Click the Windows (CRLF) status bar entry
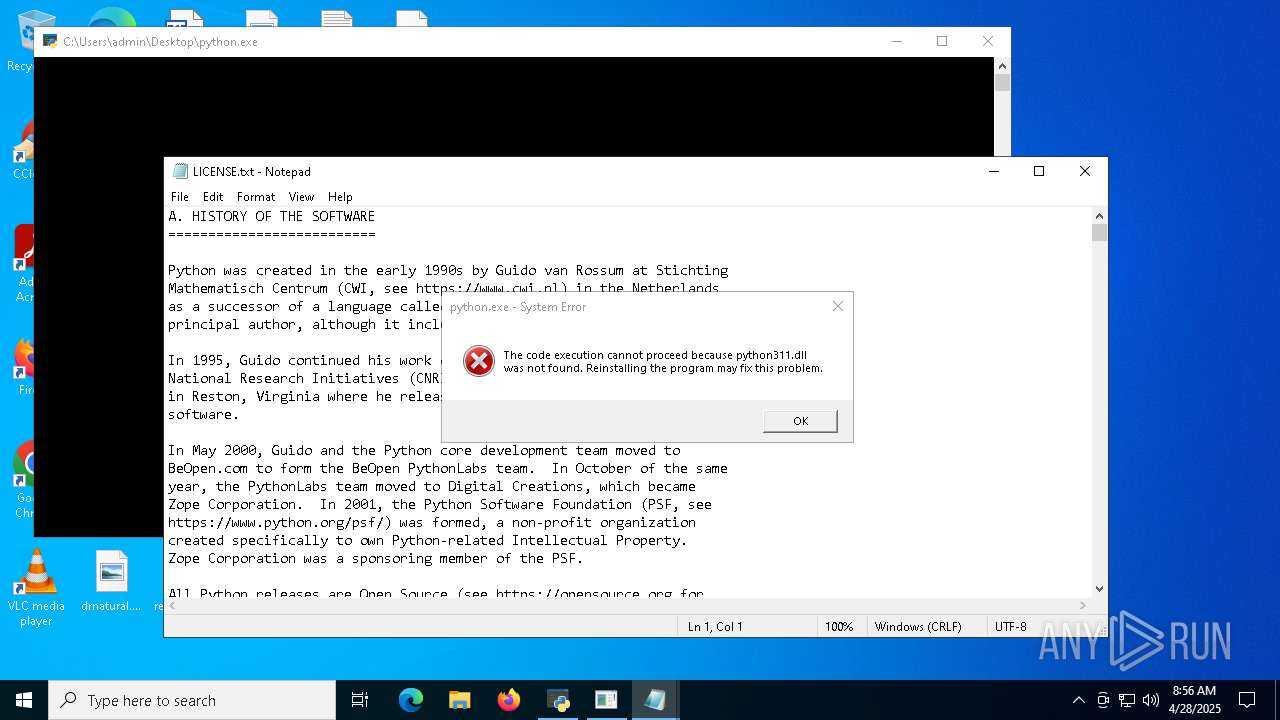The image size is (1280, 720). tap(918, 627)
